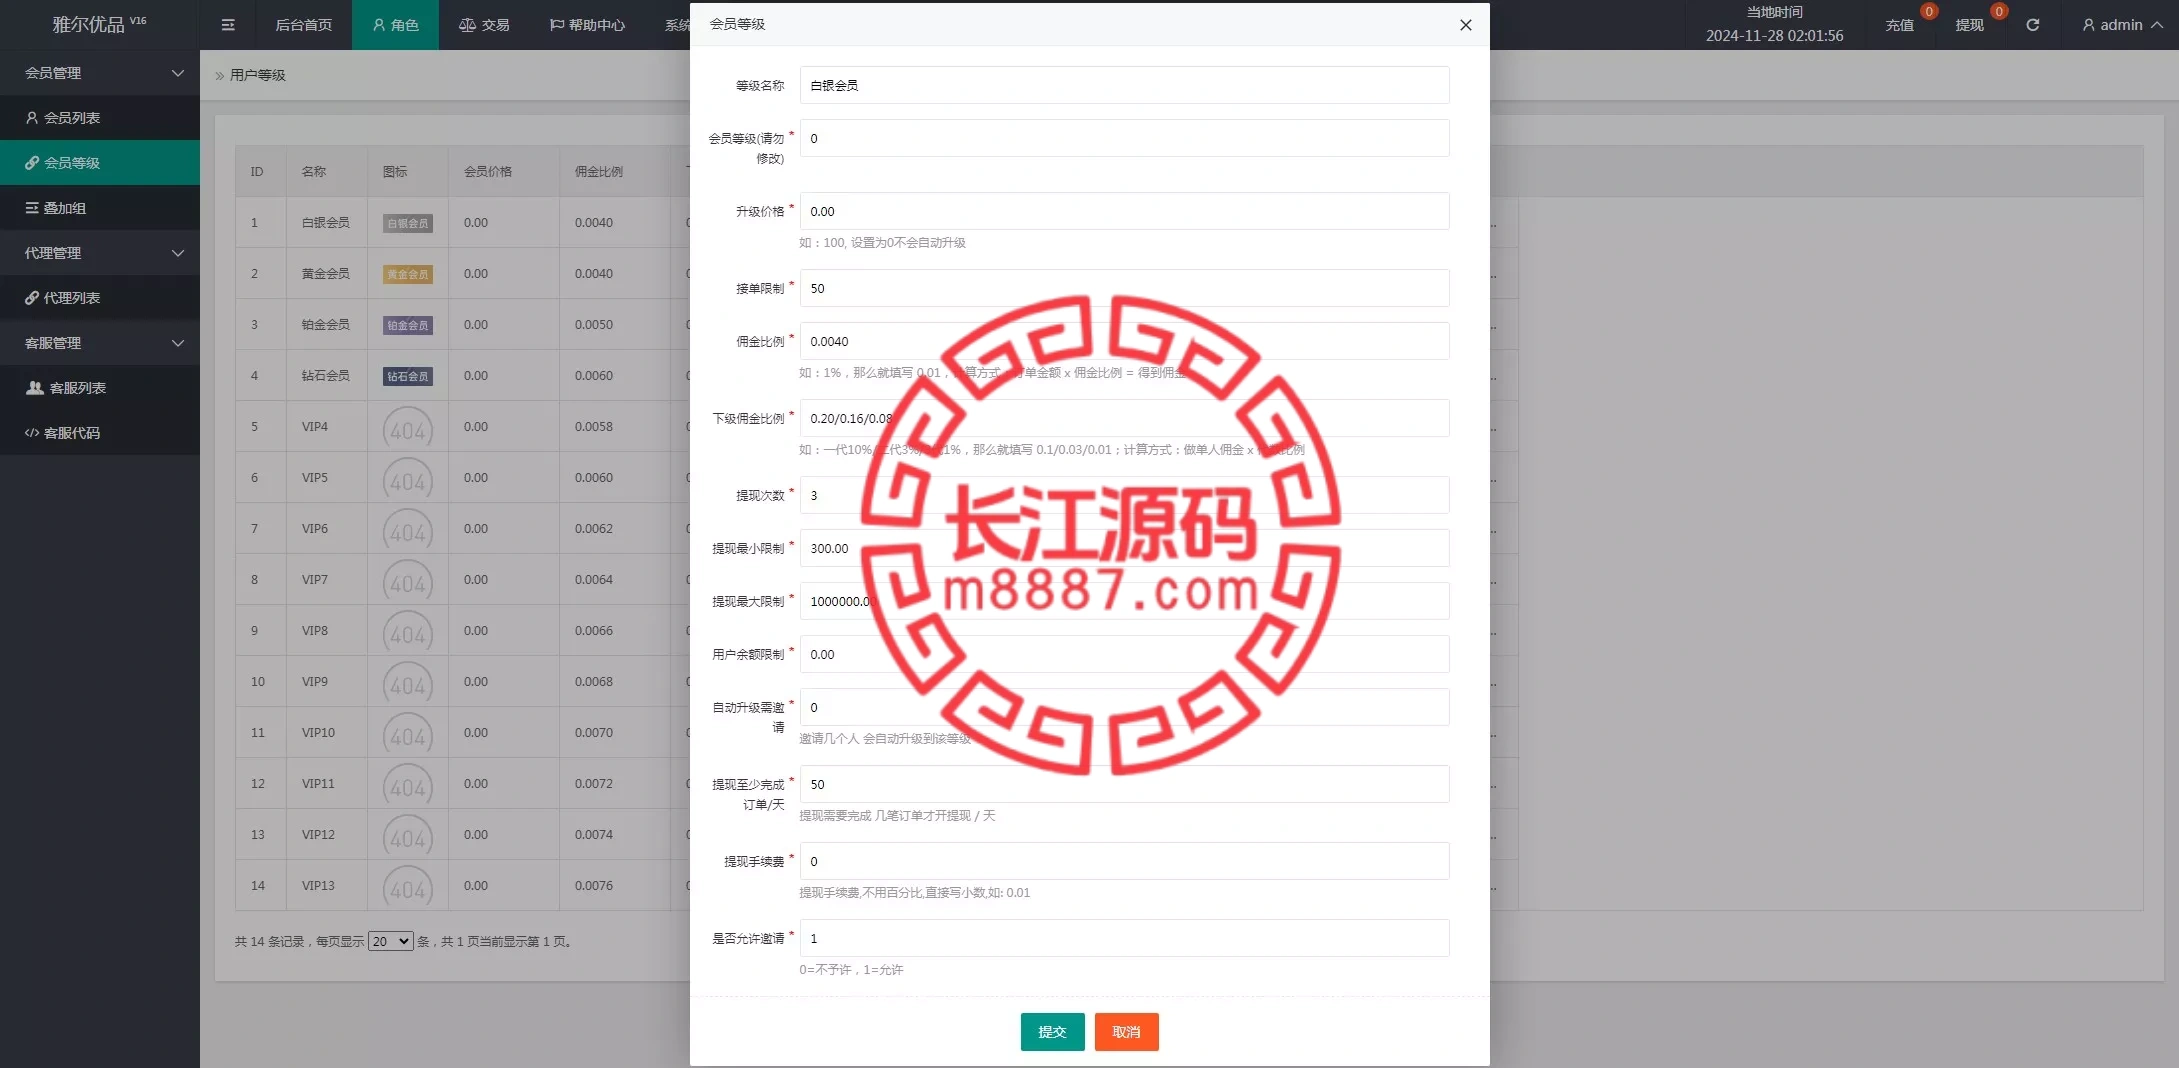Click the 404 placeholder icon for VIP9
2179x1068 pixels.
coord(408,682)
